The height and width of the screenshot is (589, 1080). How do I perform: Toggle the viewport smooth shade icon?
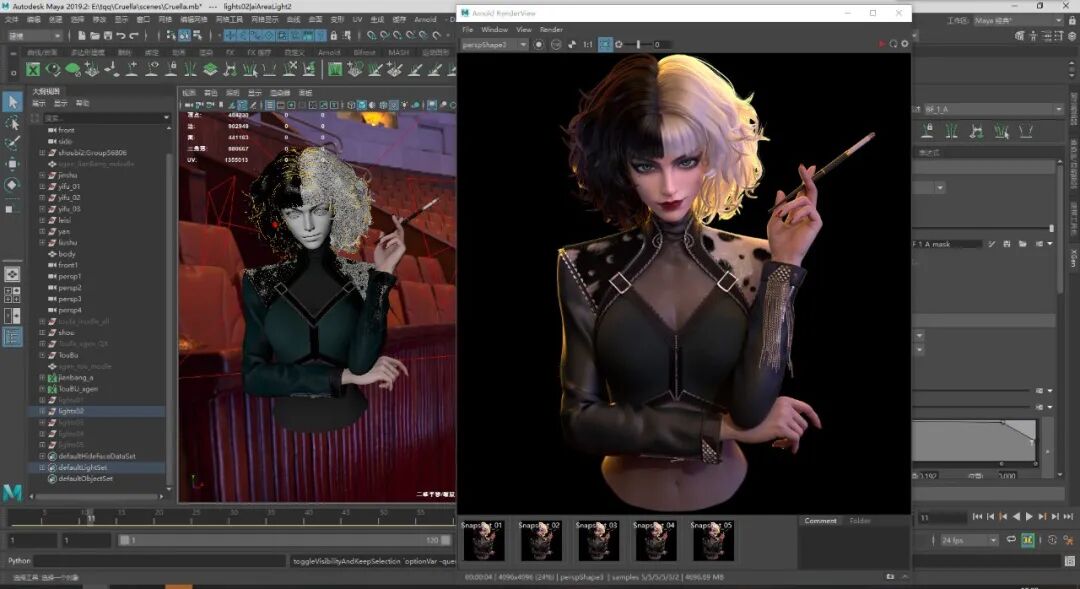[x=362, y=105]
